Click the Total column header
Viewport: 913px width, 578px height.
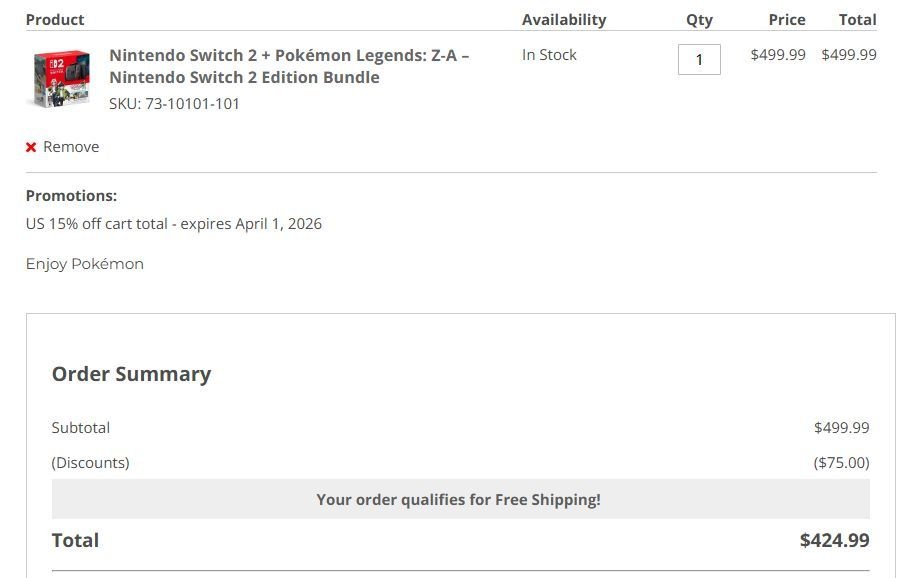857,19
